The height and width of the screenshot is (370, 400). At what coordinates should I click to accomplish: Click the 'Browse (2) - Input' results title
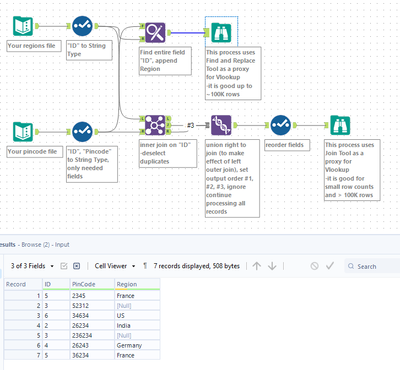tap(45, 245)
